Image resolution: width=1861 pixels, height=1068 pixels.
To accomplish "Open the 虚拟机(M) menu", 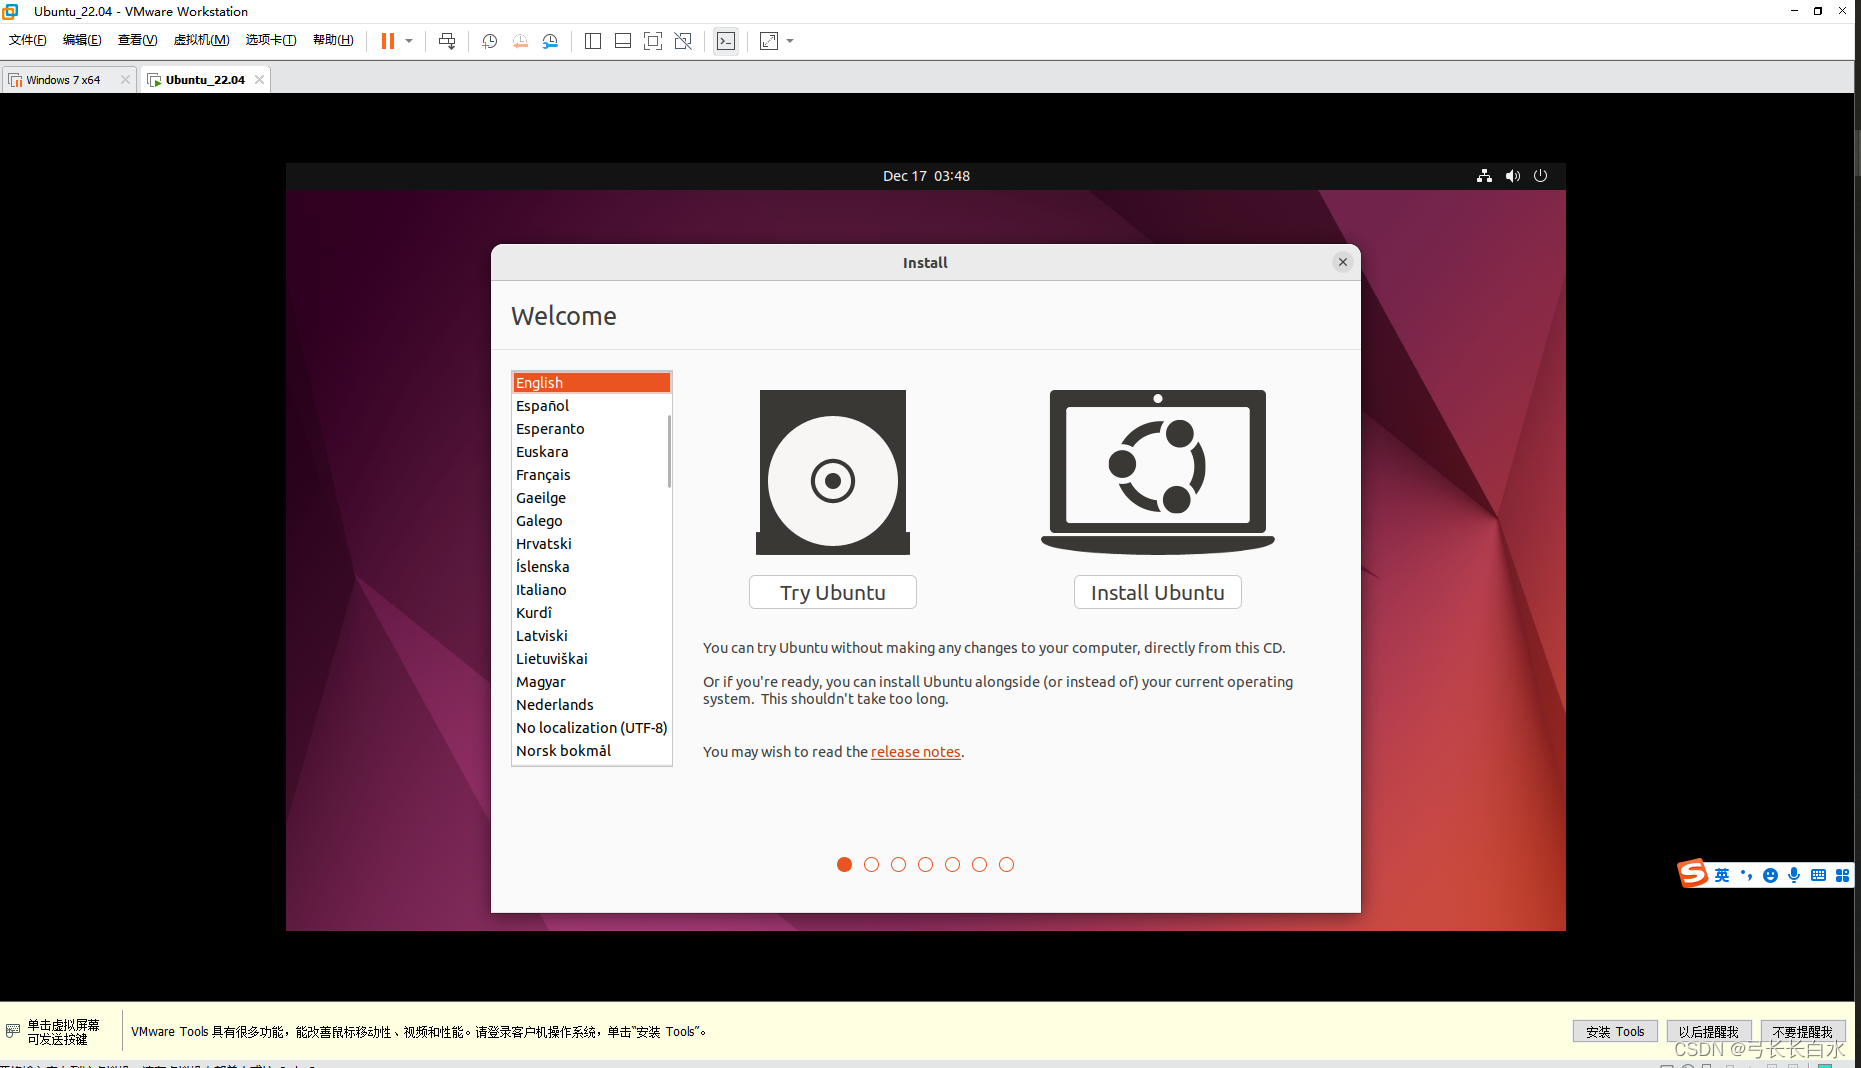I will (x=201, y=40).
